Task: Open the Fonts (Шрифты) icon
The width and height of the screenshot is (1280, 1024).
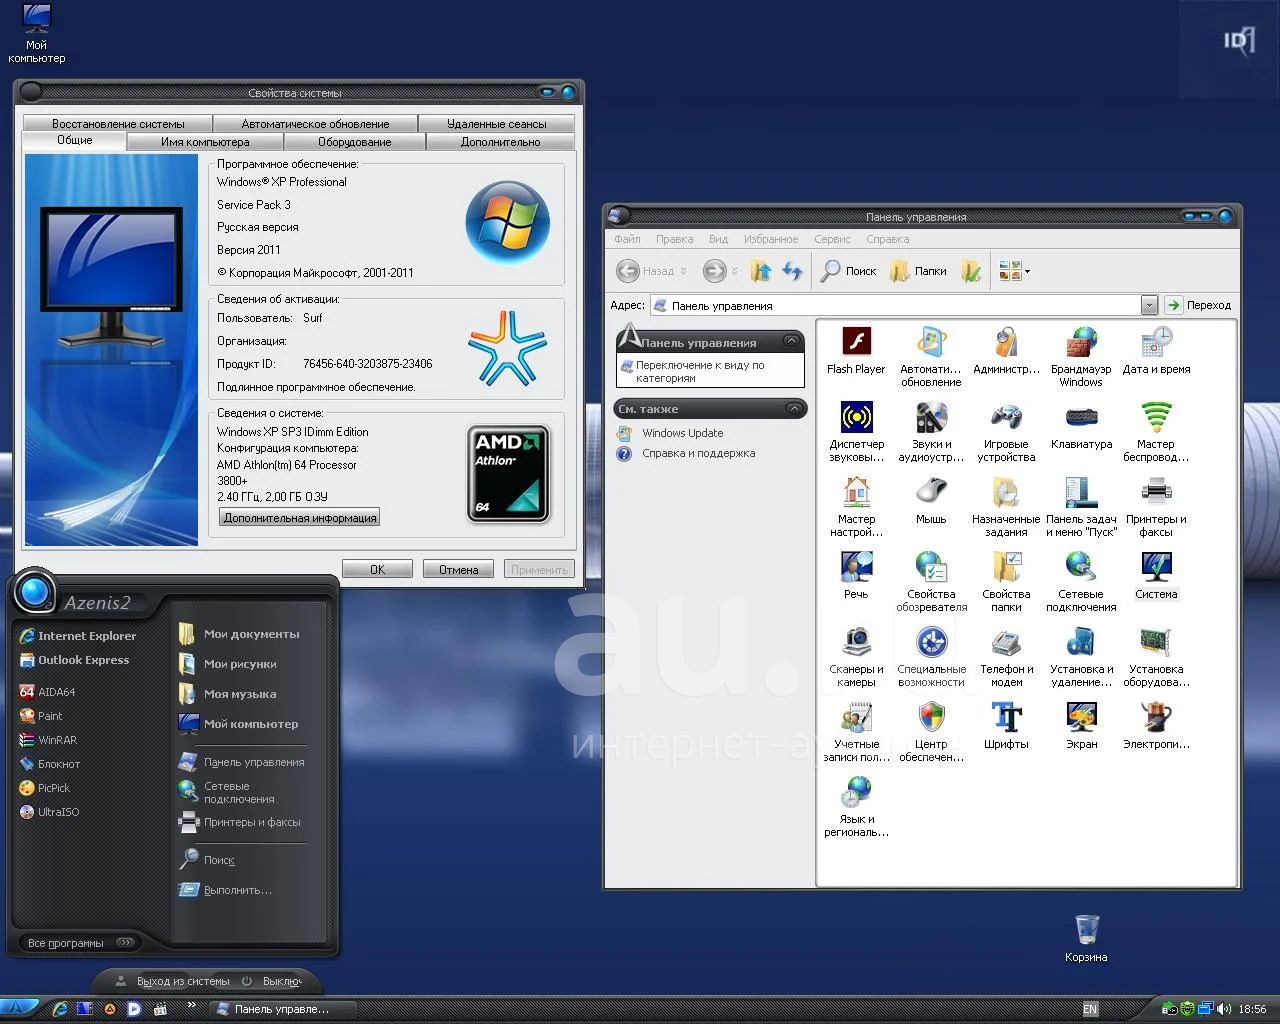Action: [x=1006, y=724]
